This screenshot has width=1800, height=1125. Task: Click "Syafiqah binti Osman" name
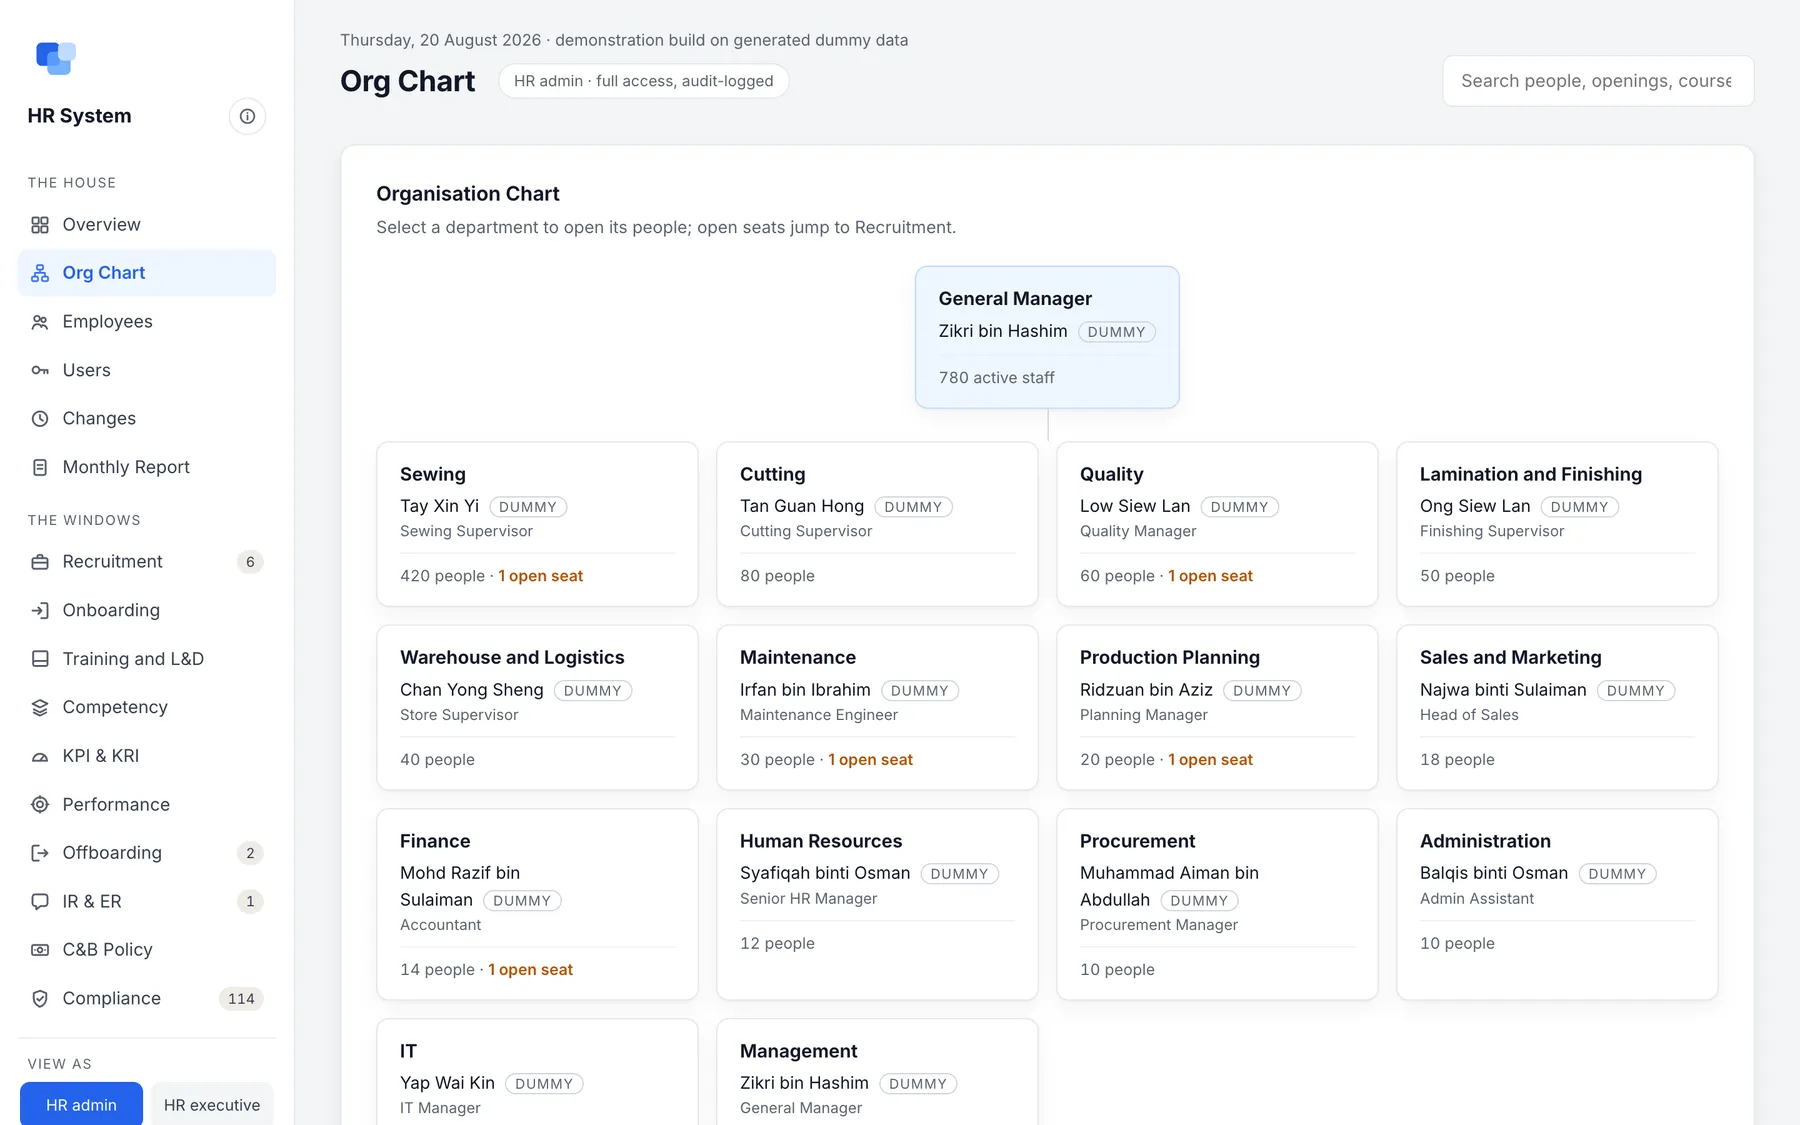pos(825,873)
